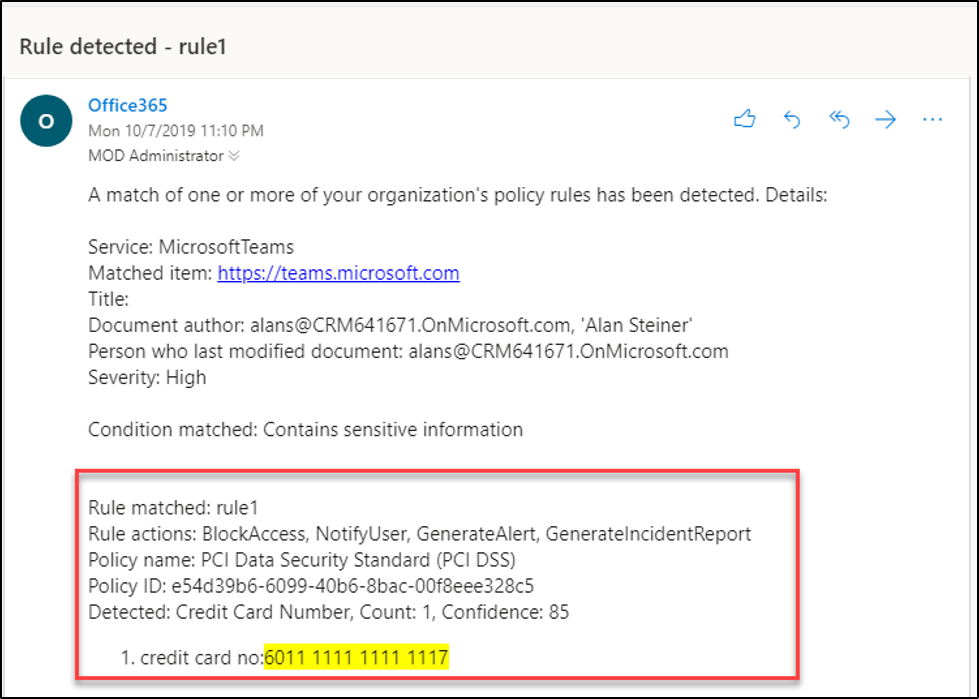
Task: Open the more actions ellipsis menu
Action: point(932,120)
